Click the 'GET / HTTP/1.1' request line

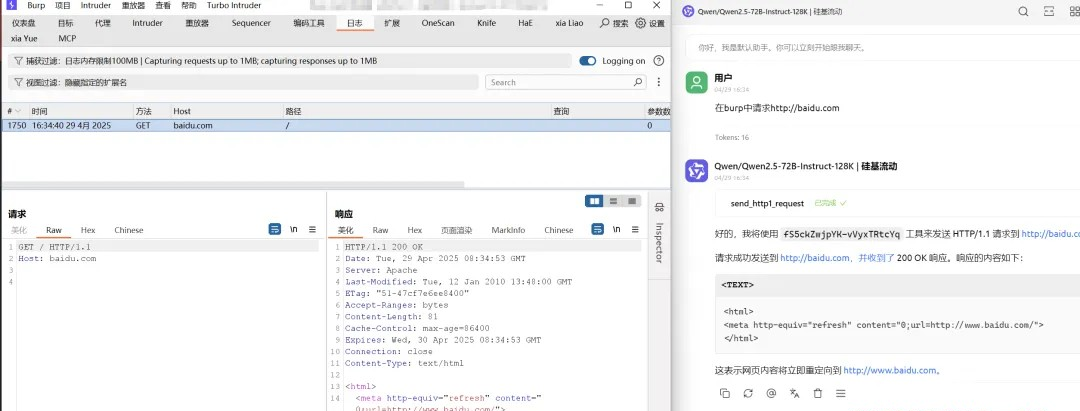[x=54, y=246]
